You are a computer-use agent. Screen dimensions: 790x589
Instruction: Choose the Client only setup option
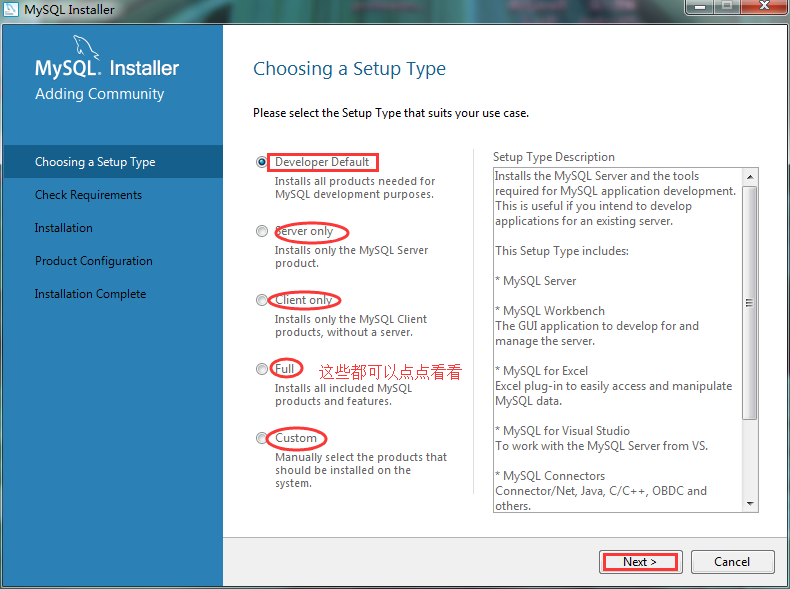261,300
